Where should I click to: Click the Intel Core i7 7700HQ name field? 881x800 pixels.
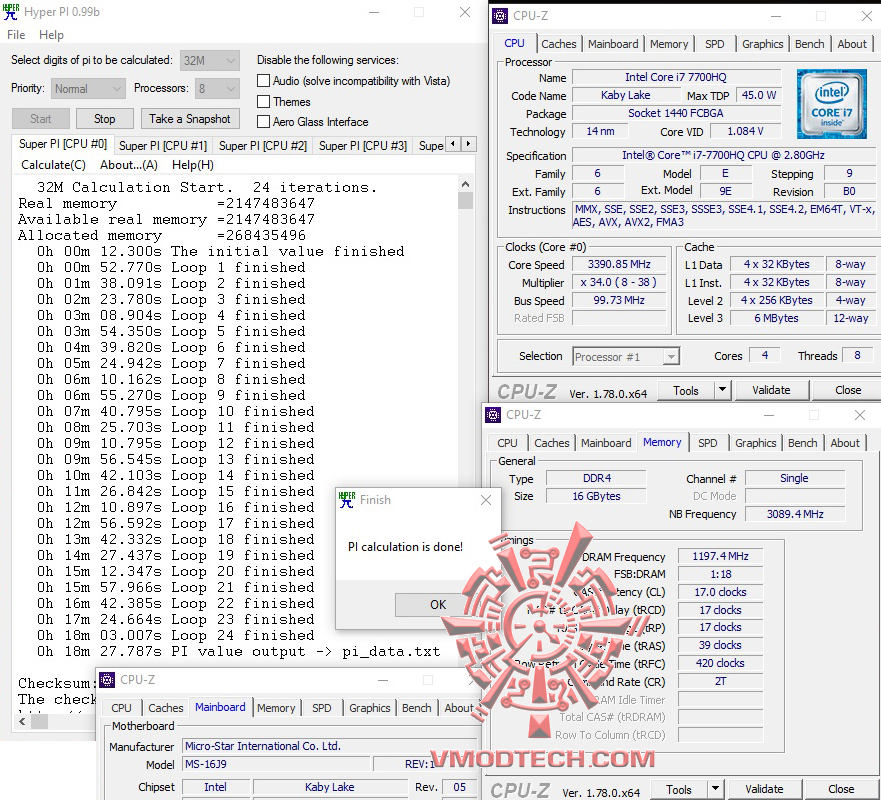pos(676,77)
